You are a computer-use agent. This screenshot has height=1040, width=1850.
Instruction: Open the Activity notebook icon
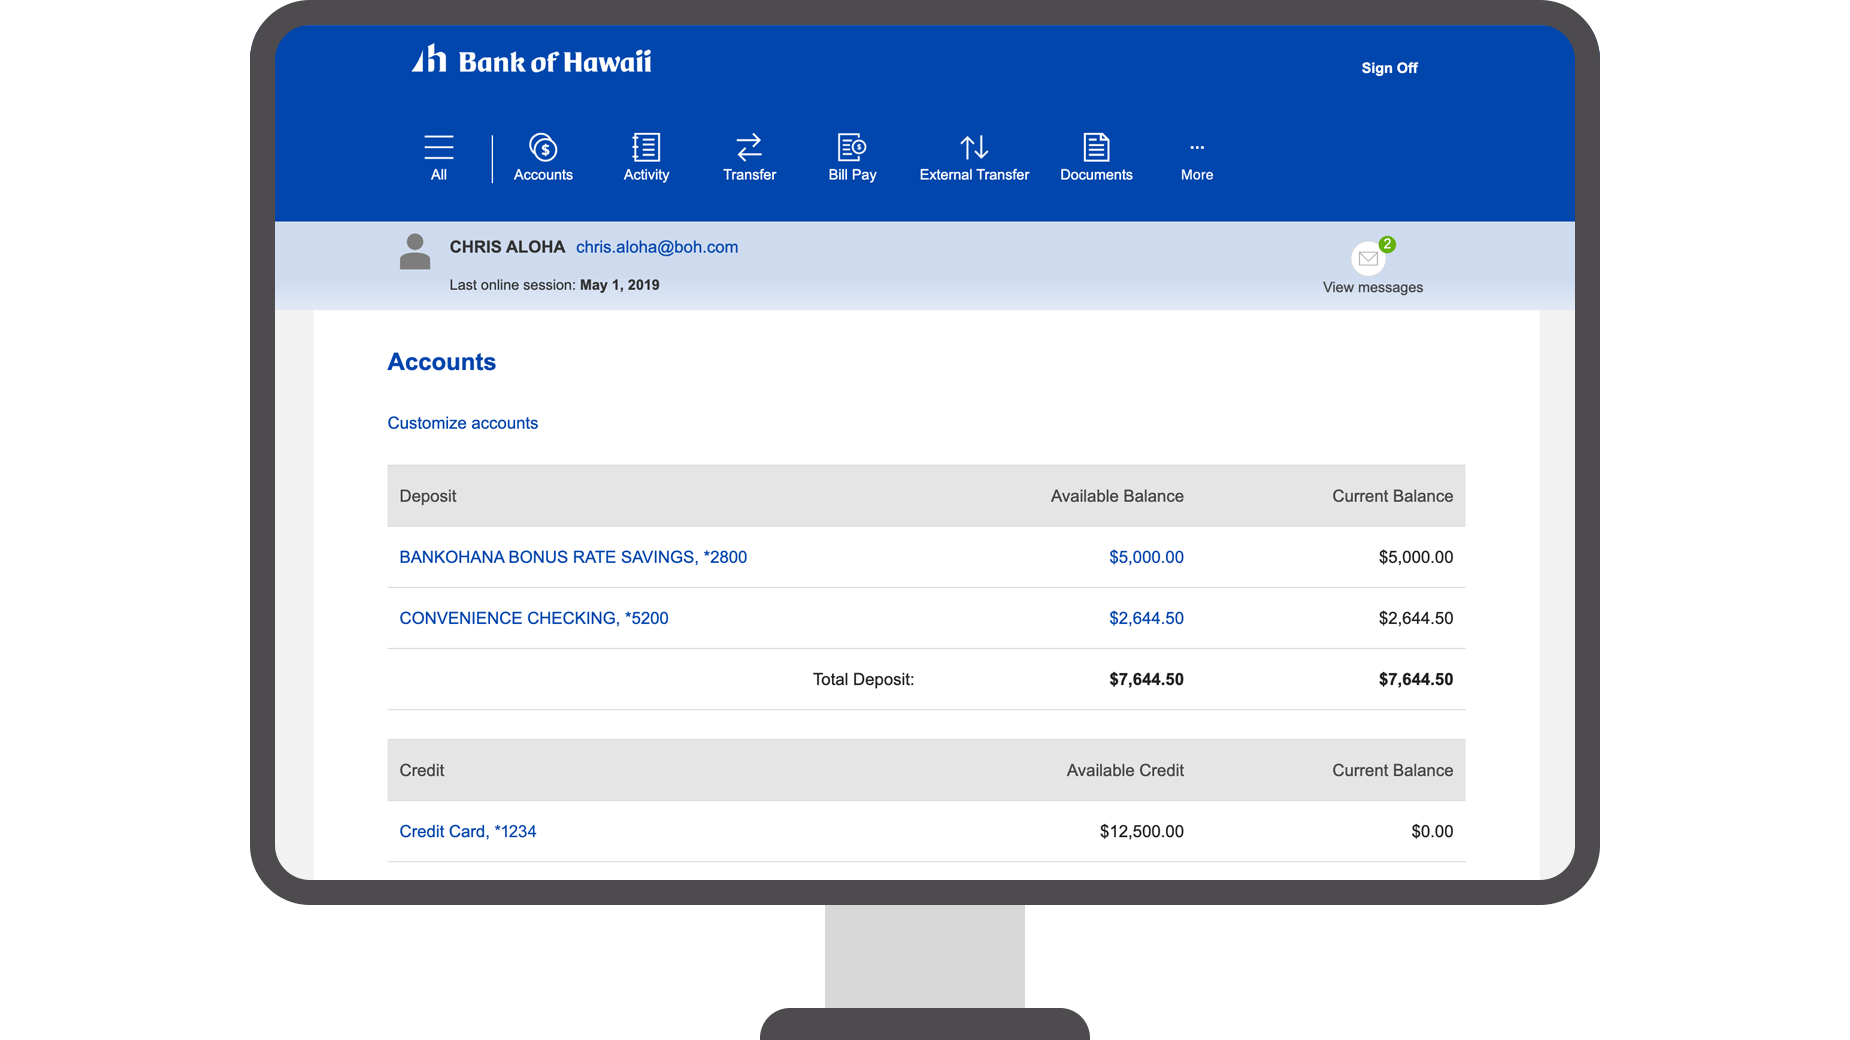[x=646, y=147]
